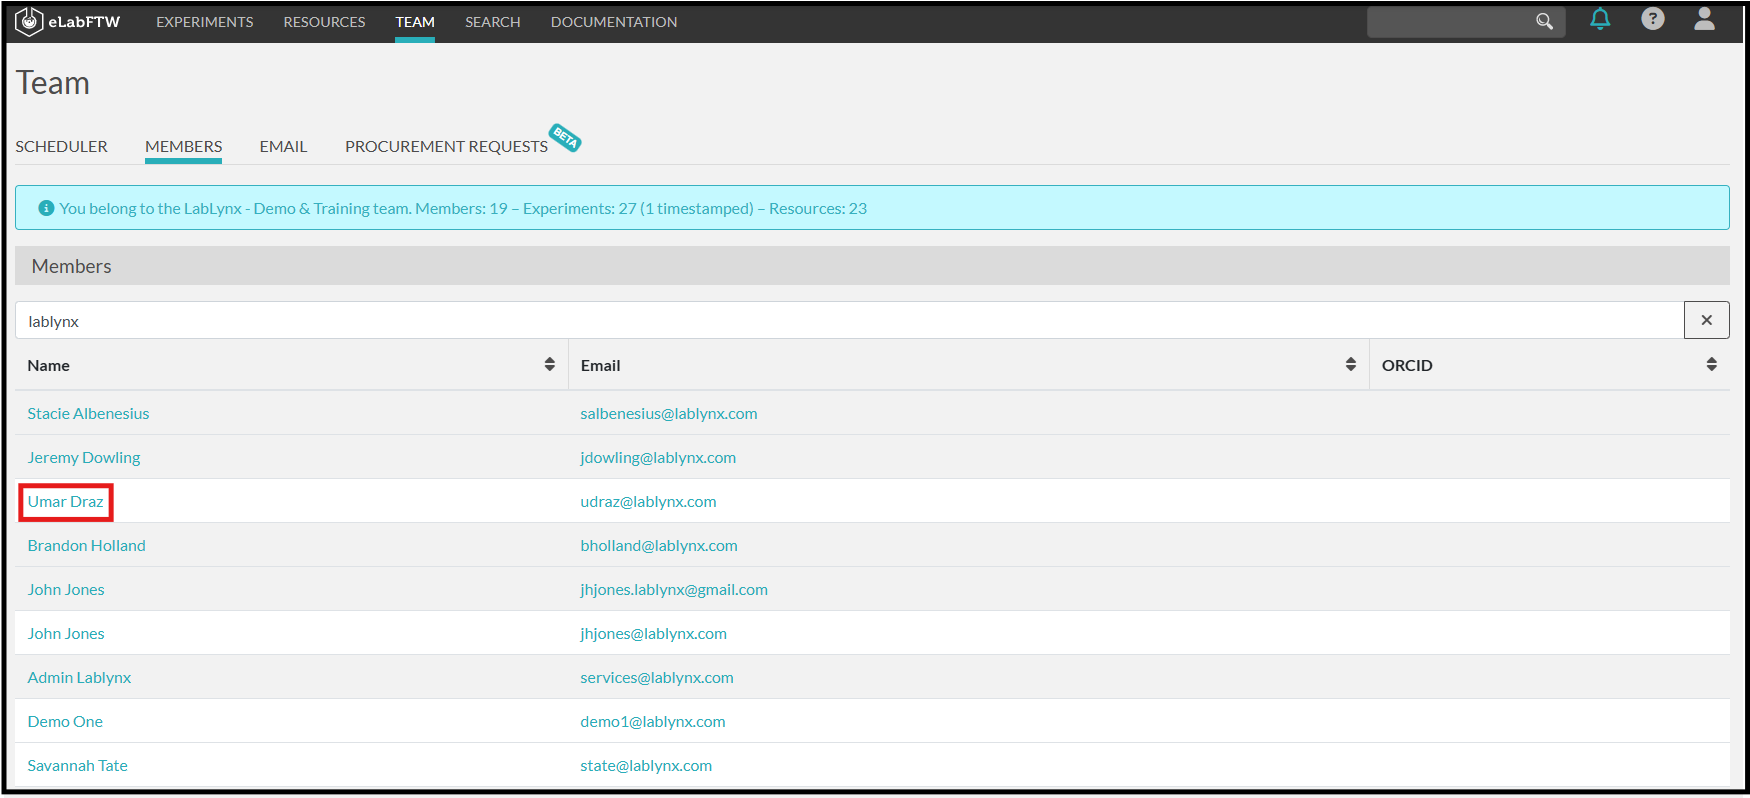The height and width of the screenshot is (798, 1750).
Task: Sort members by ORCID column arrows
Action: coord(1711,364)
